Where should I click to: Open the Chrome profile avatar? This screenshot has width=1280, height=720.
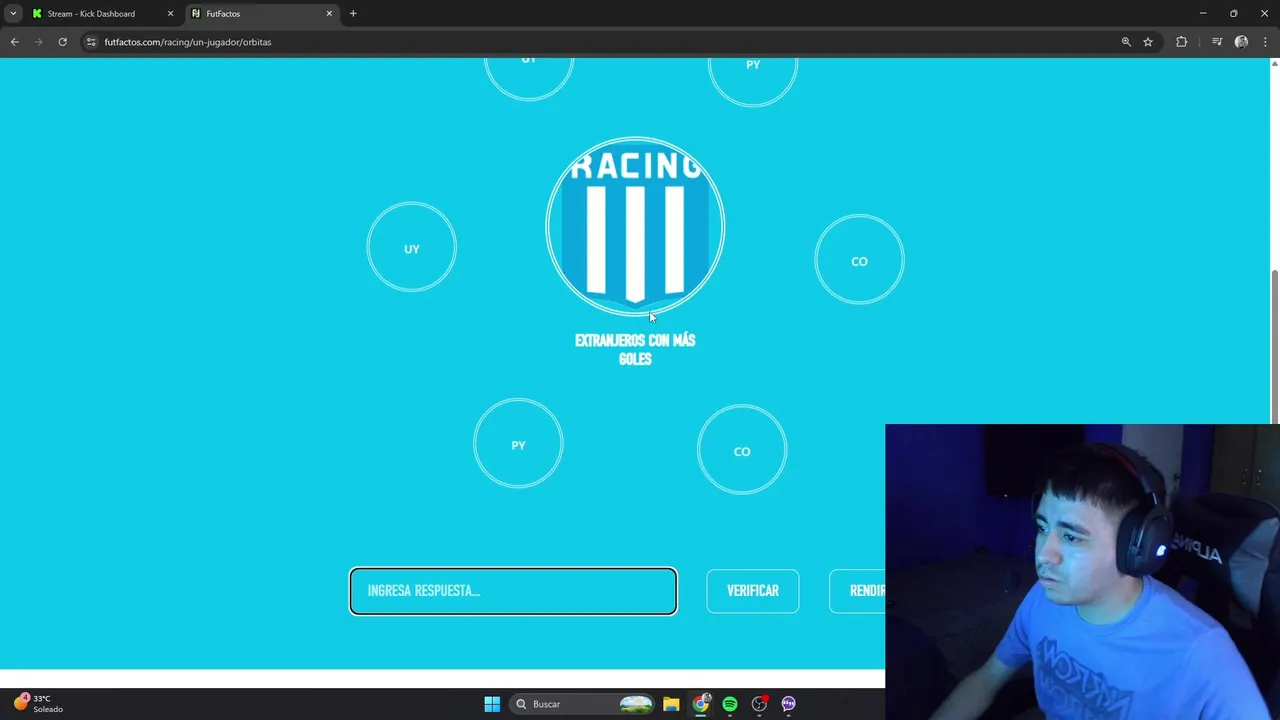(x=1241, y=42)
